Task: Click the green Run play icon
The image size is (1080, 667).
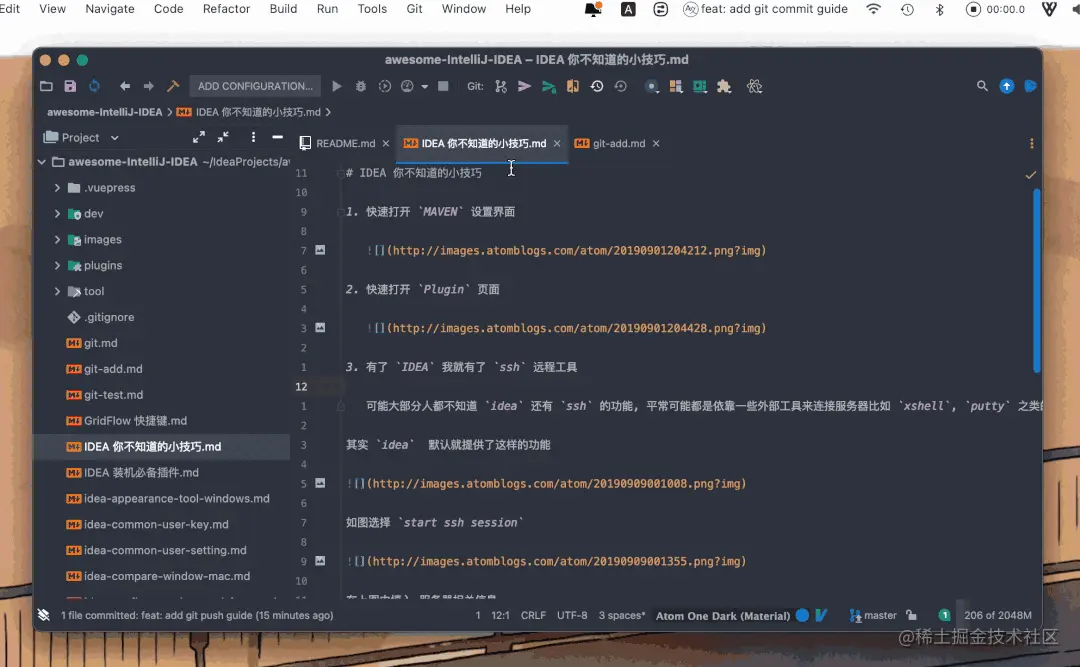Action: [337, 86]
